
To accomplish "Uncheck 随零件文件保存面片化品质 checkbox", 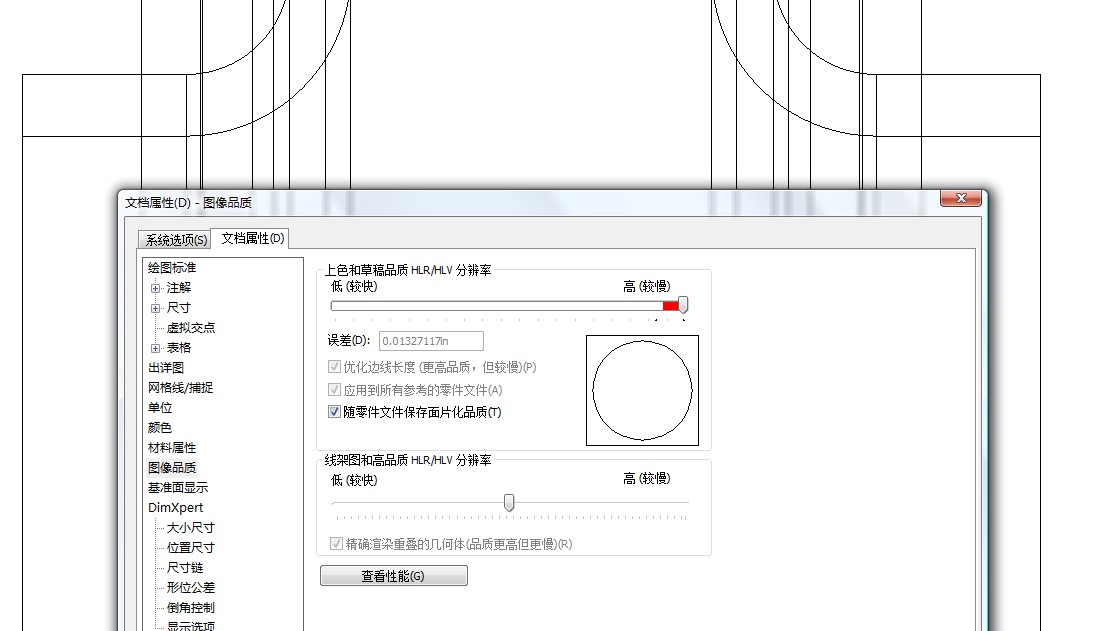I will pyautogui.click(x=335, y=412).
